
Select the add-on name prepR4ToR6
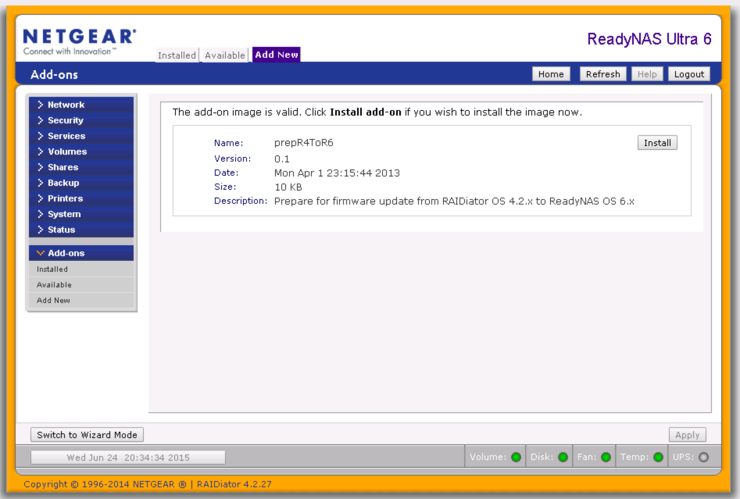[x=303, y=143]
